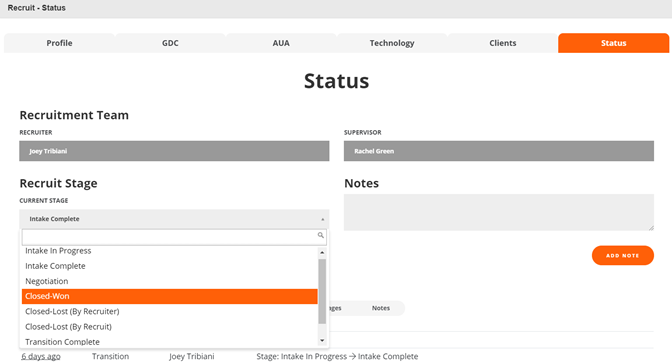Click inside the Notes text area

(499, 212)
